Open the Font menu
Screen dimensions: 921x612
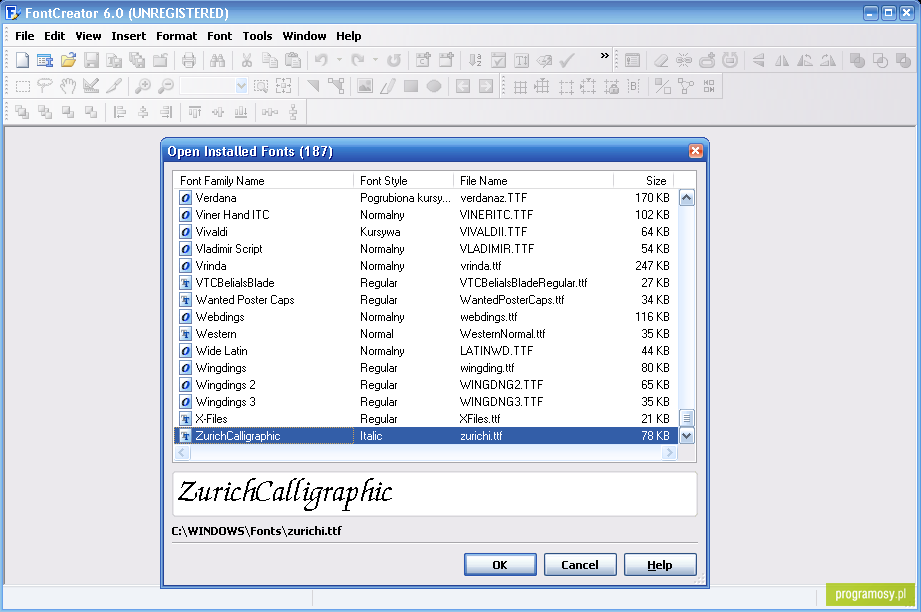click(220, 36)
